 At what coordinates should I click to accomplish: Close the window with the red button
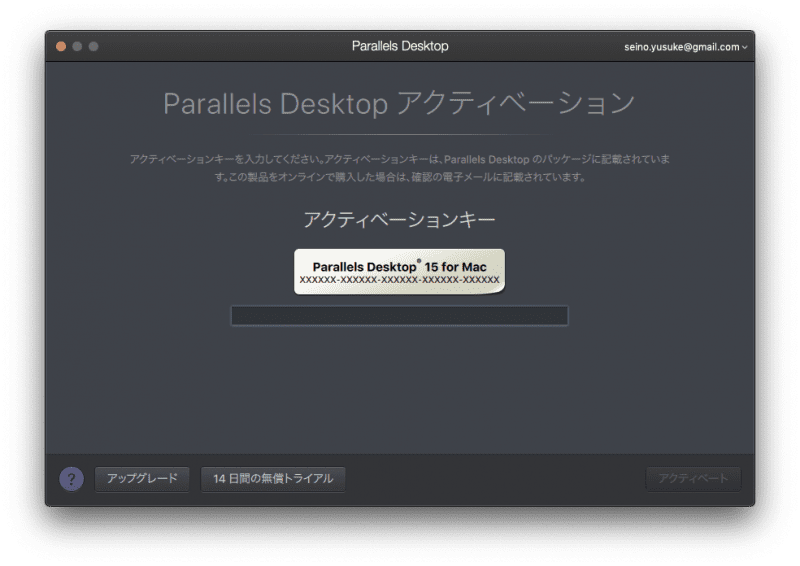61,46
